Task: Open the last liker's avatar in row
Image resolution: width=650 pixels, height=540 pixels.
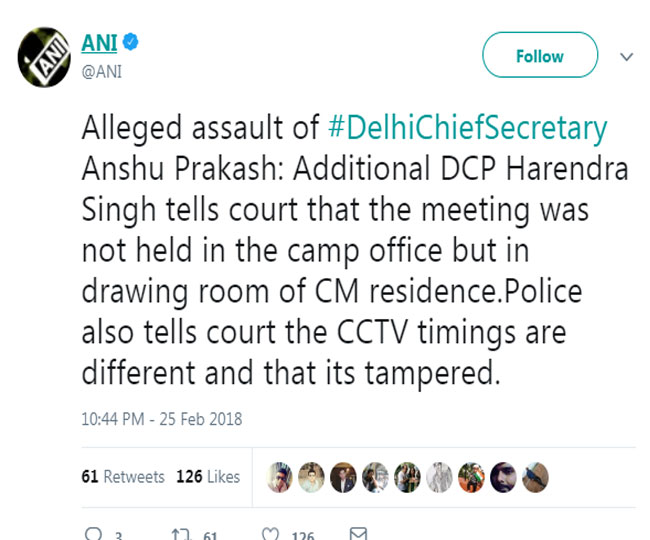Action: click(536, 477)
